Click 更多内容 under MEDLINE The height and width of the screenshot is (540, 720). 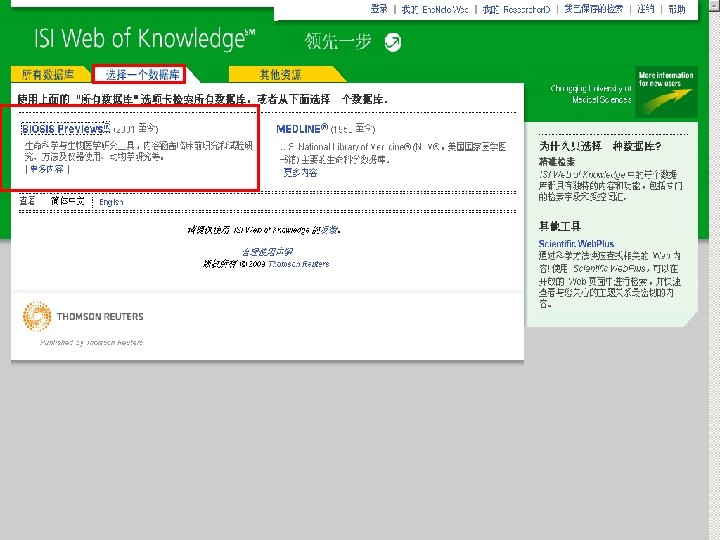point(300,172)
